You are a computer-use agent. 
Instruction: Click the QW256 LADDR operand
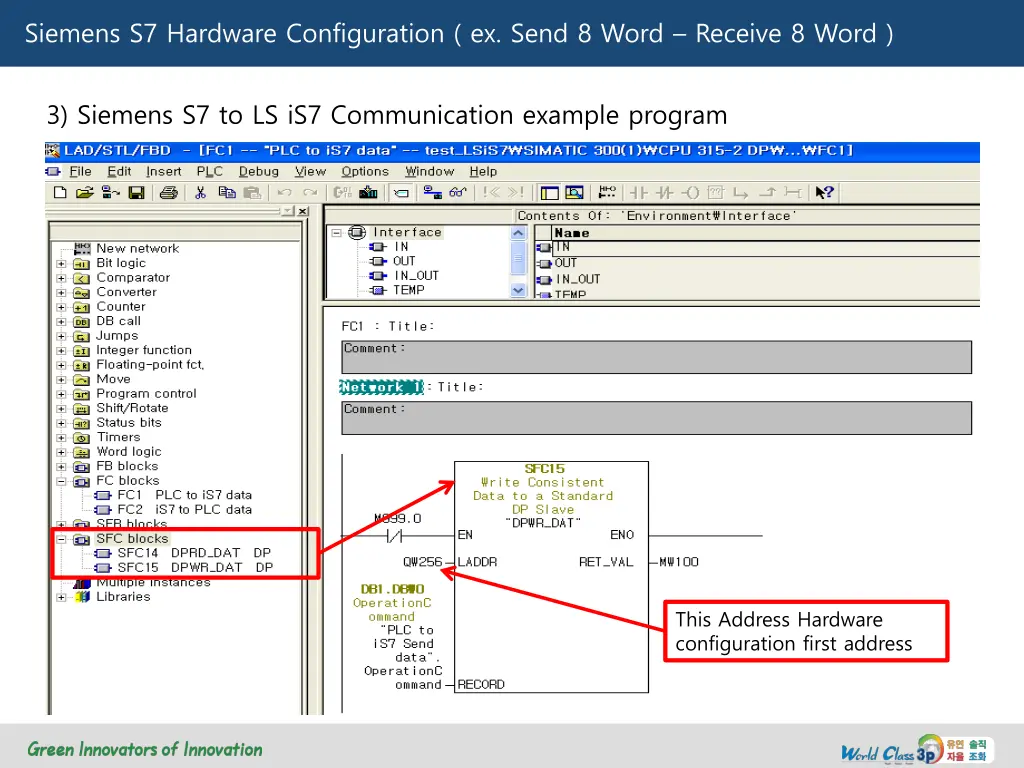click(423, 562)
